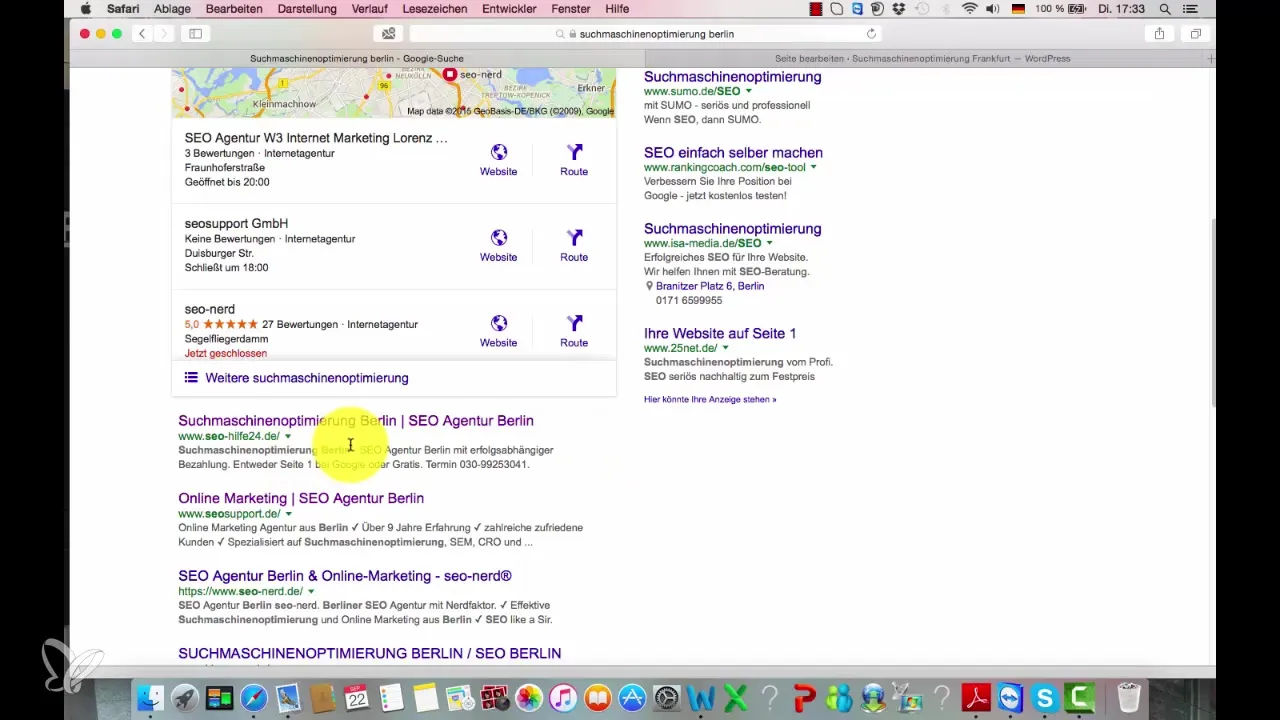Open the Apple menu
The height and width of the screenshot is (720, 1280).
tap(85, 9)
